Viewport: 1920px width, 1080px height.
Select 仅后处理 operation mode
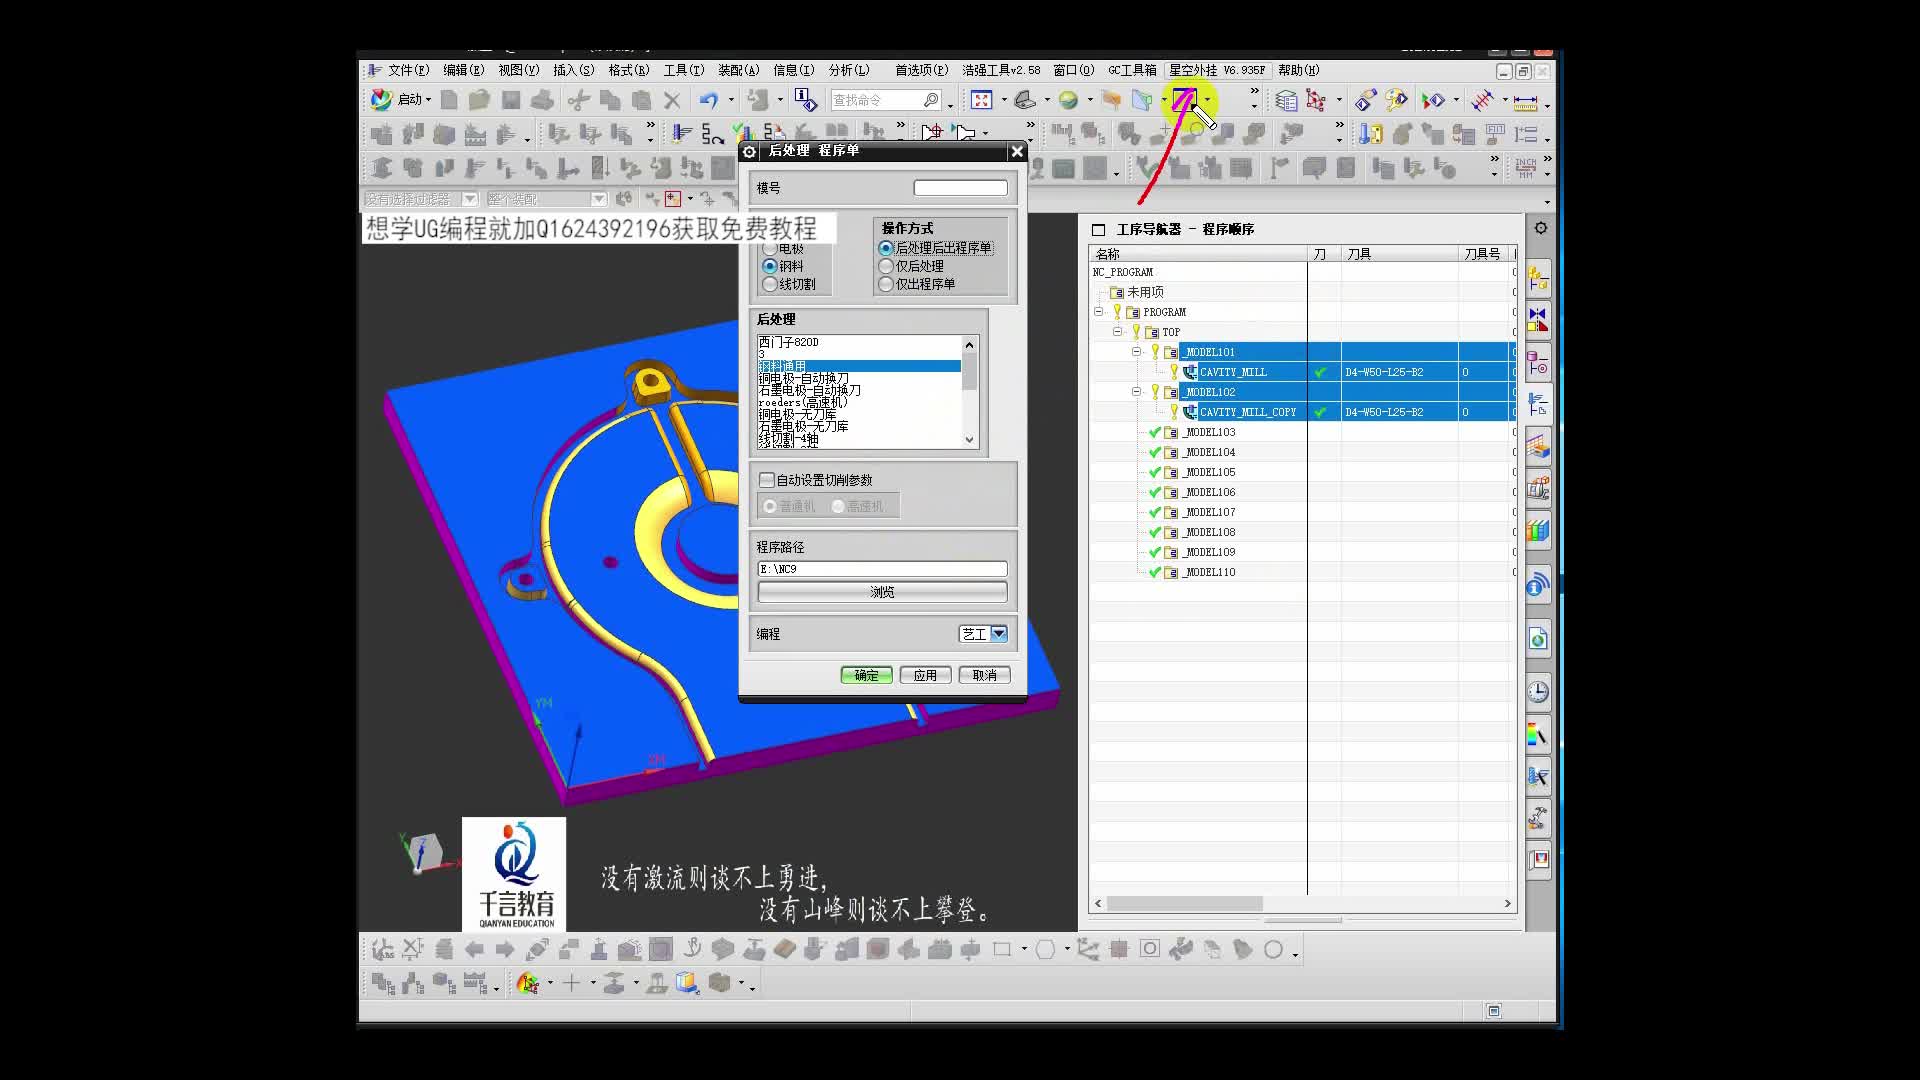[x=886, y=266]
